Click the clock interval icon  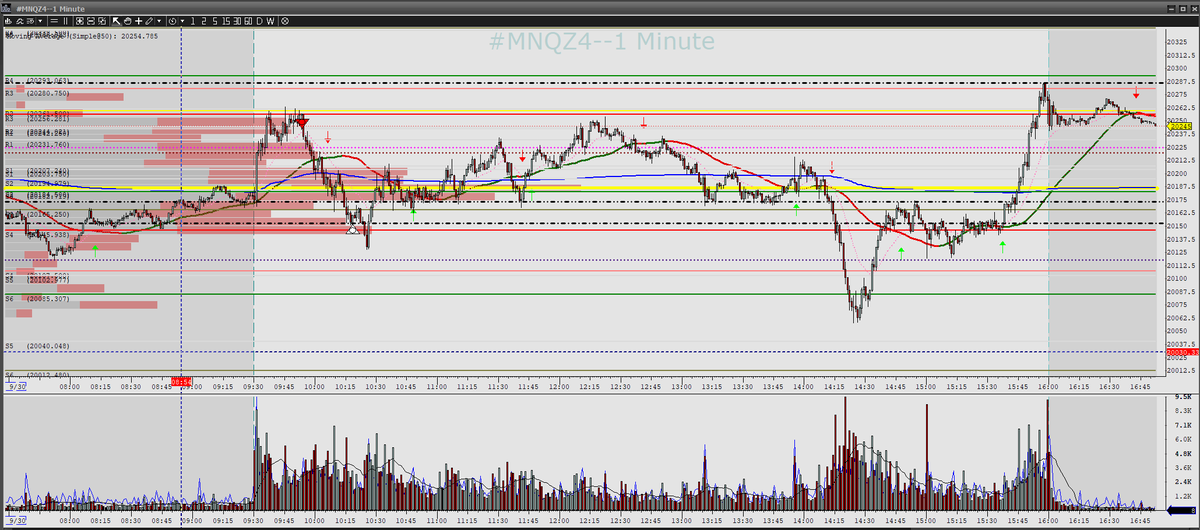click(172, 21)
